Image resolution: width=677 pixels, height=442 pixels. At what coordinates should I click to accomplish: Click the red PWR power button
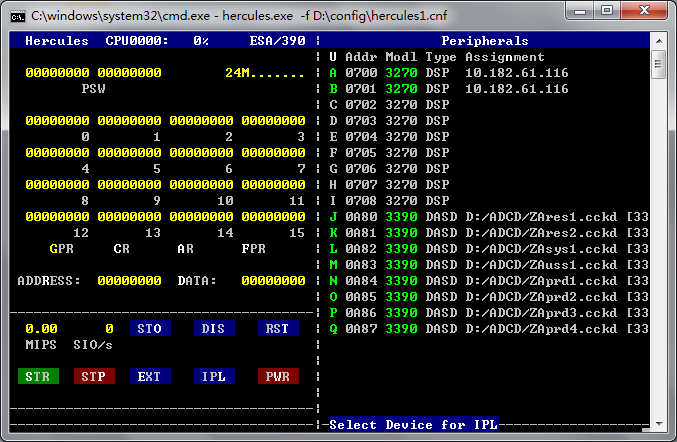[278, 376]
